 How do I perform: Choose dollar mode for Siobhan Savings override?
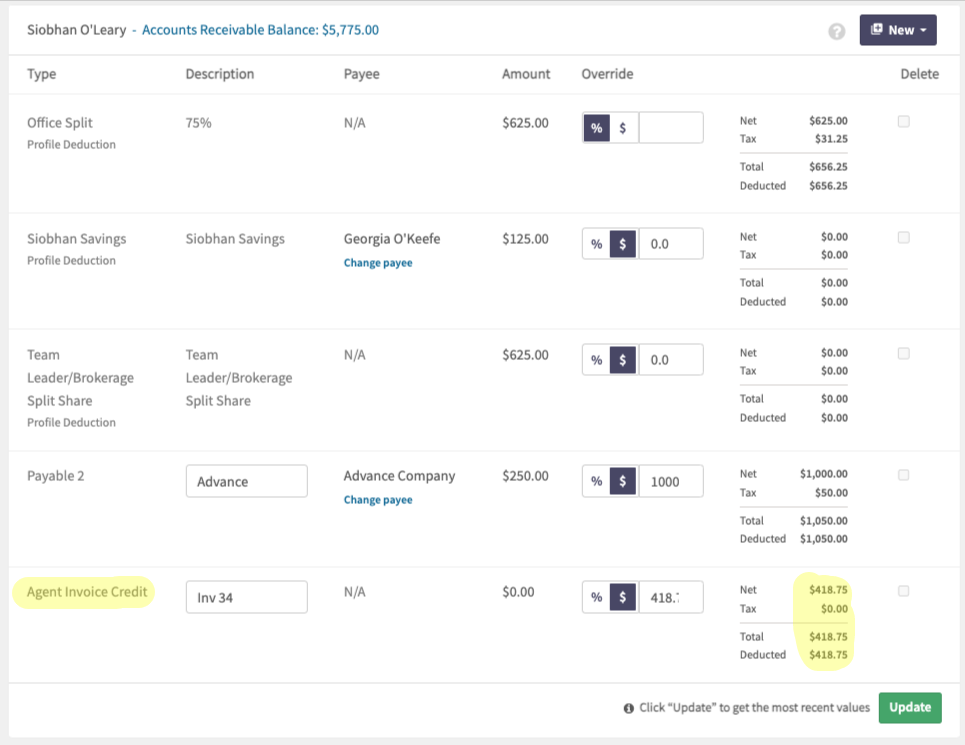(x=623, y=244)
